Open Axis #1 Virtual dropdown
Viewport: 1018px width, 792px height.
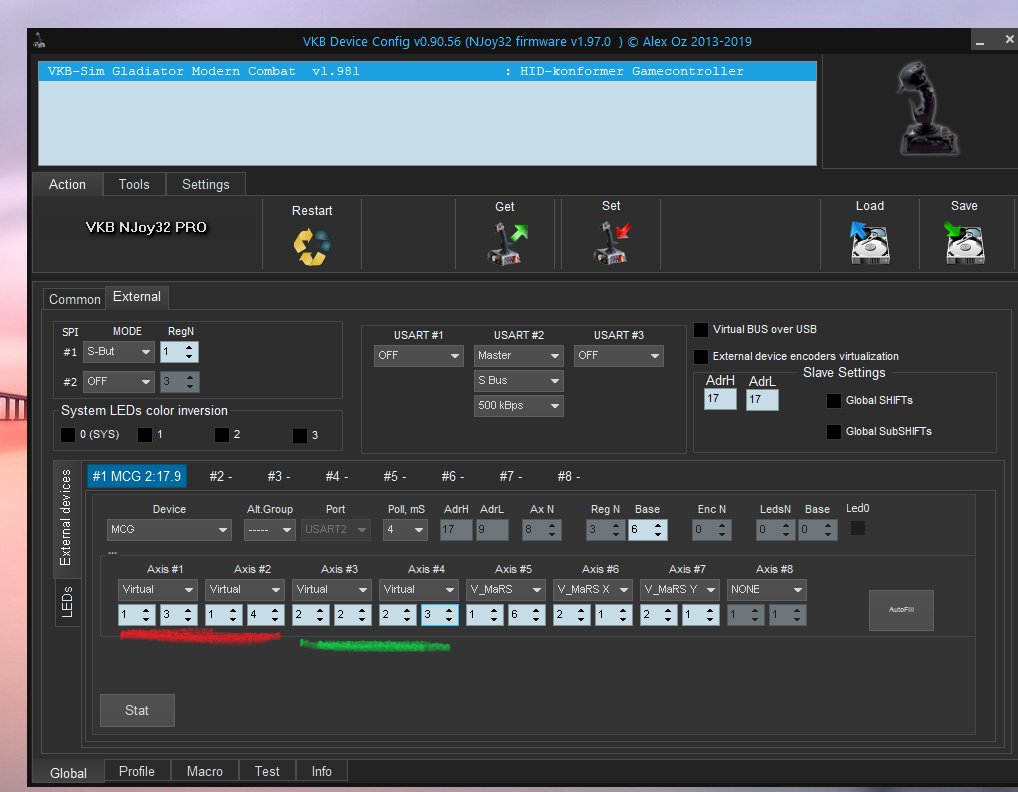click(157, 589)
